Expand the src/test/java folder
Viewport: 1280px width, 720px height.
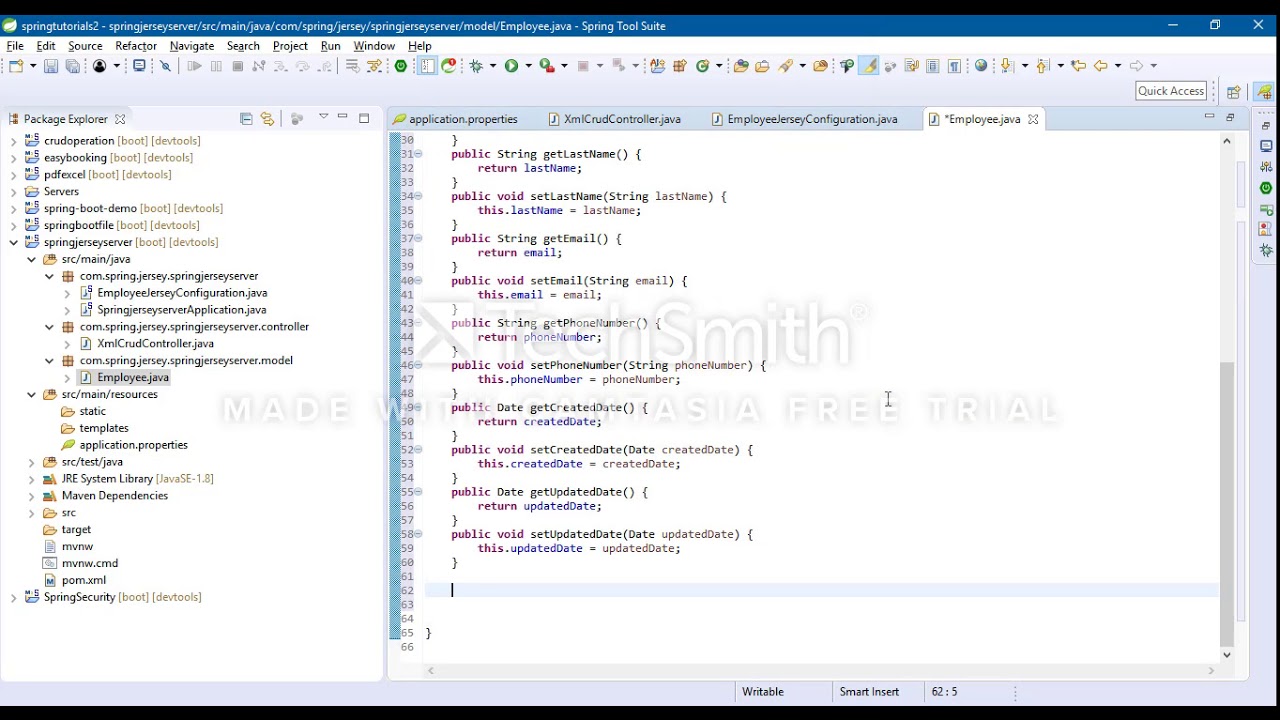[x=31, y=462]
